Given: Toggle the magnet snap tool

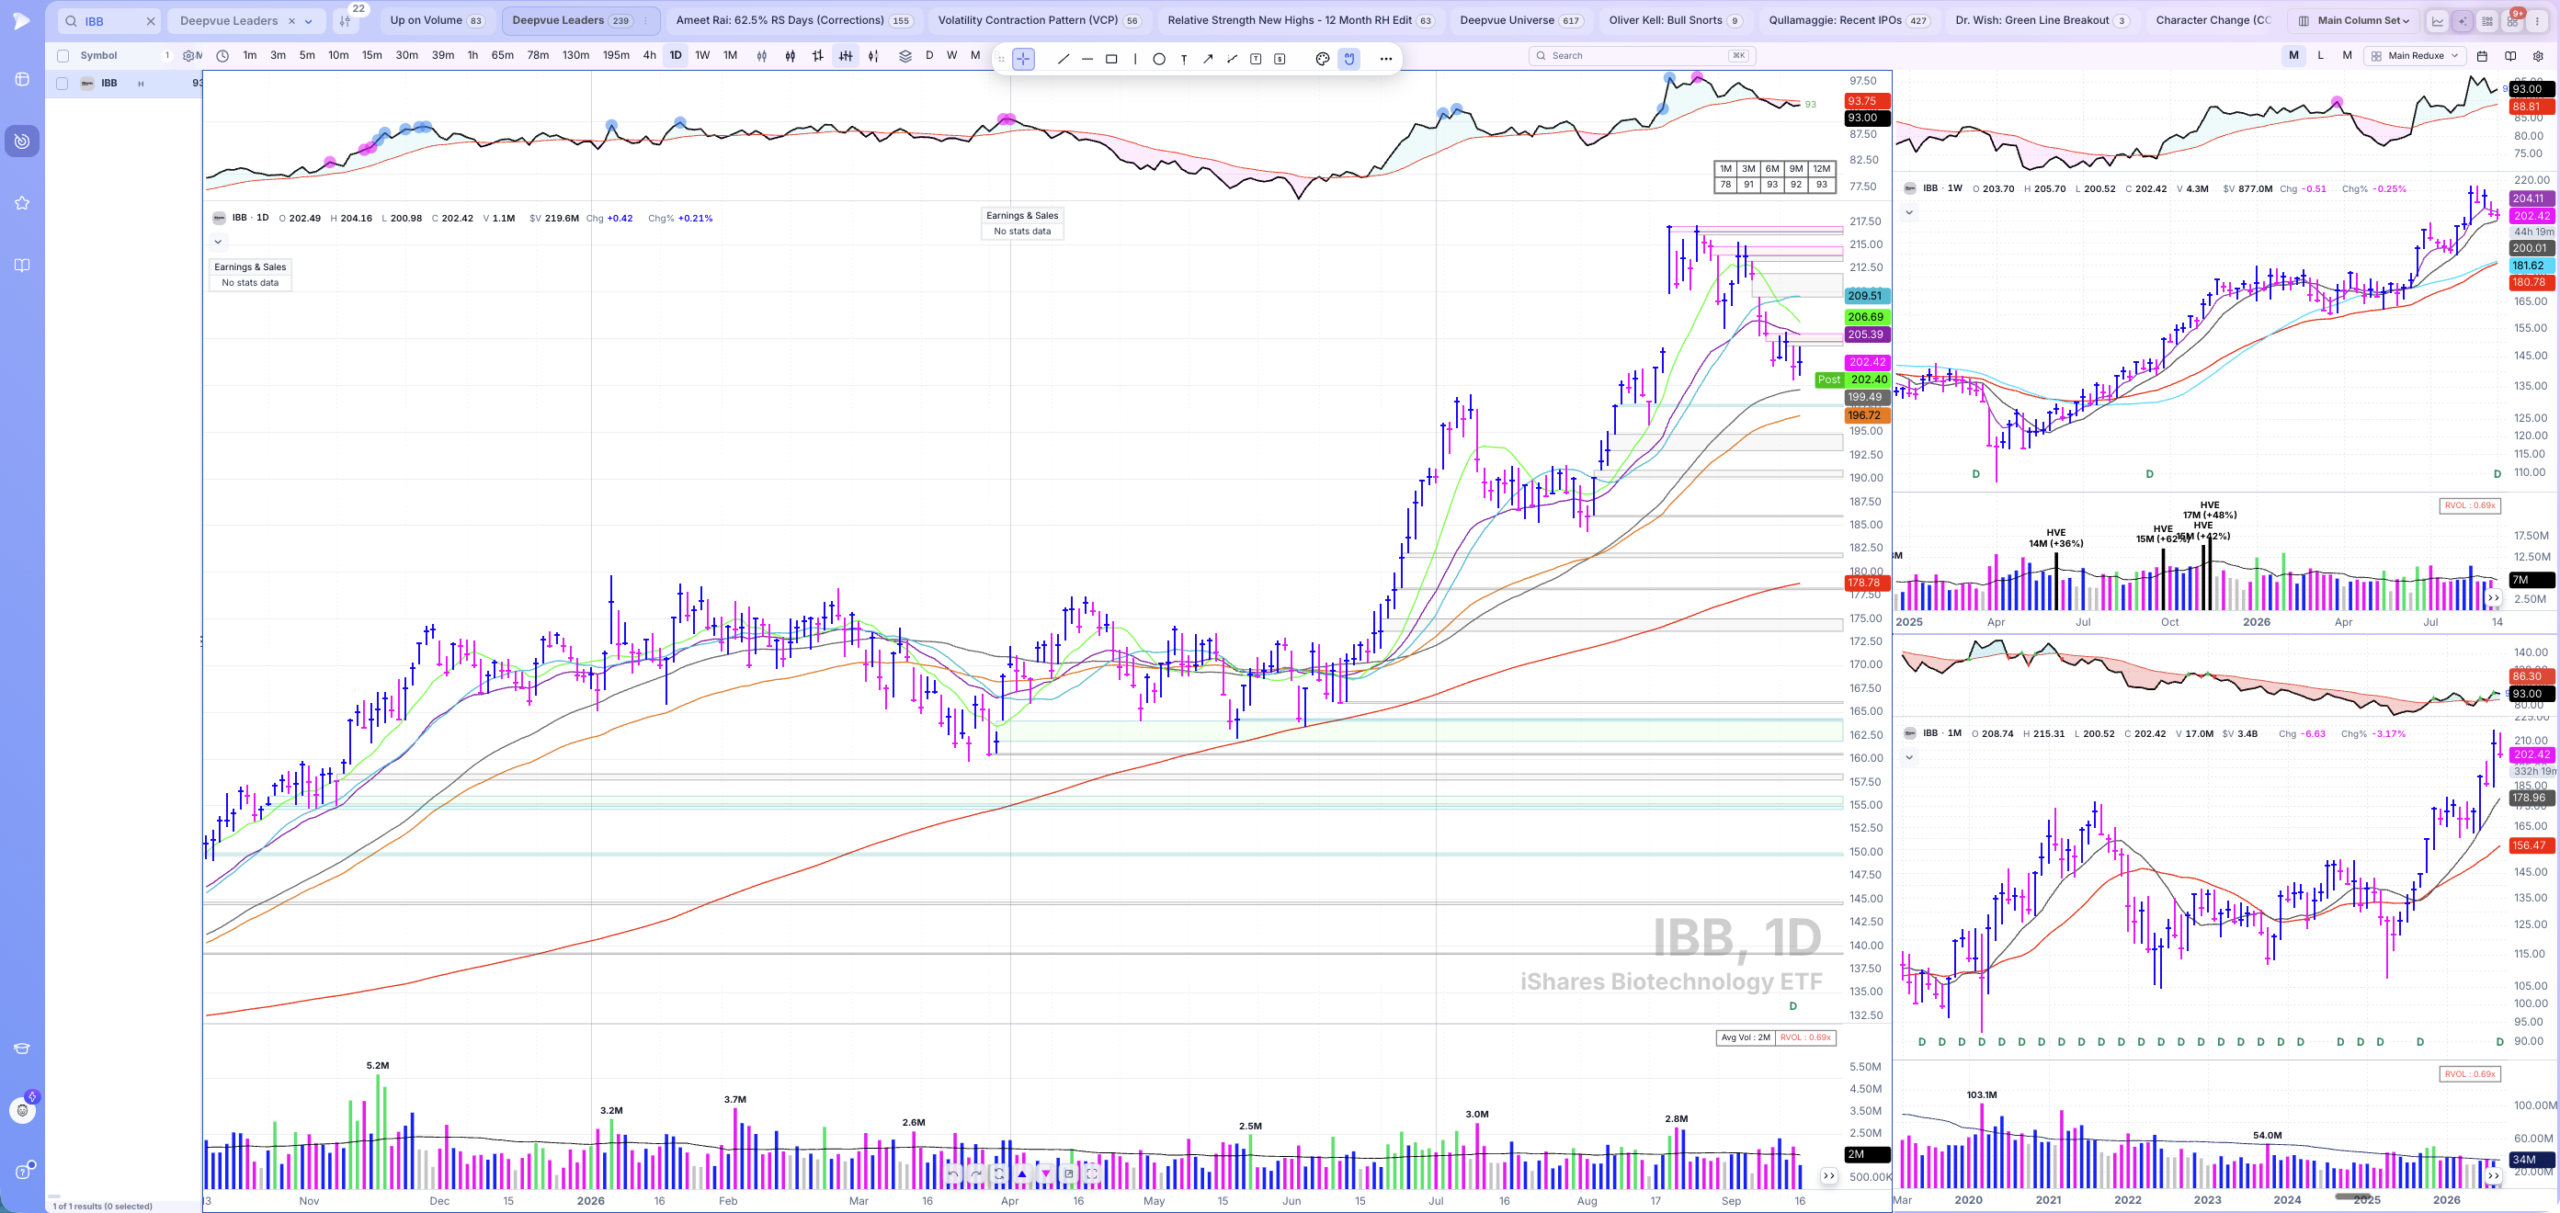Looking at the screenshot, I should click(1349, 59).
